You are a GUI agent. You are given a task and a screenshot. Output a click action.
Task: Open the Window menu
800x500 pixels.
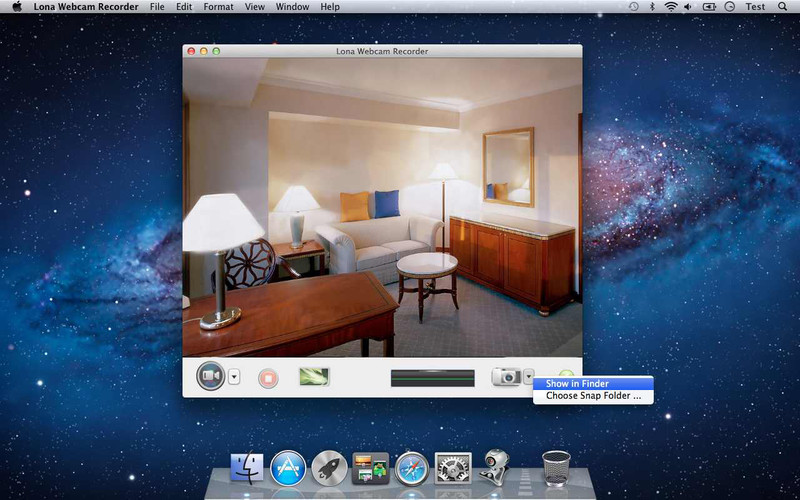click(x=292, y=7)
